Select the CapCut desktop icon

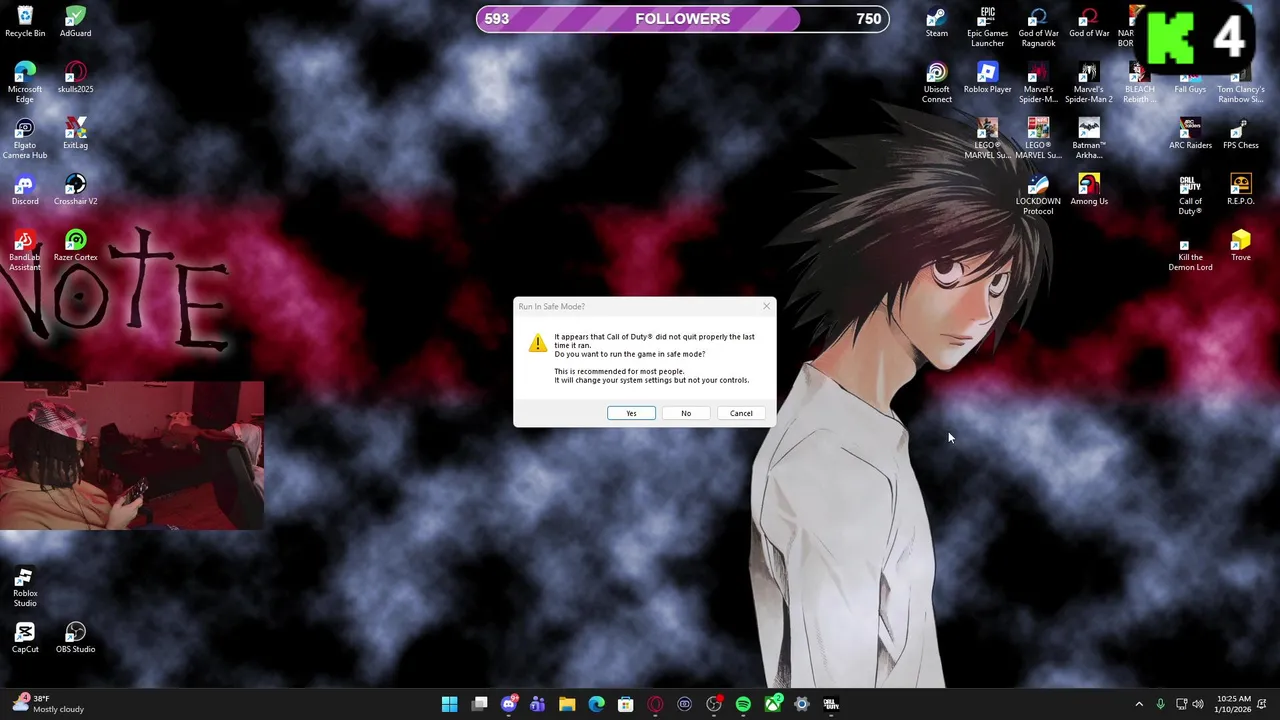coord(25,638)
